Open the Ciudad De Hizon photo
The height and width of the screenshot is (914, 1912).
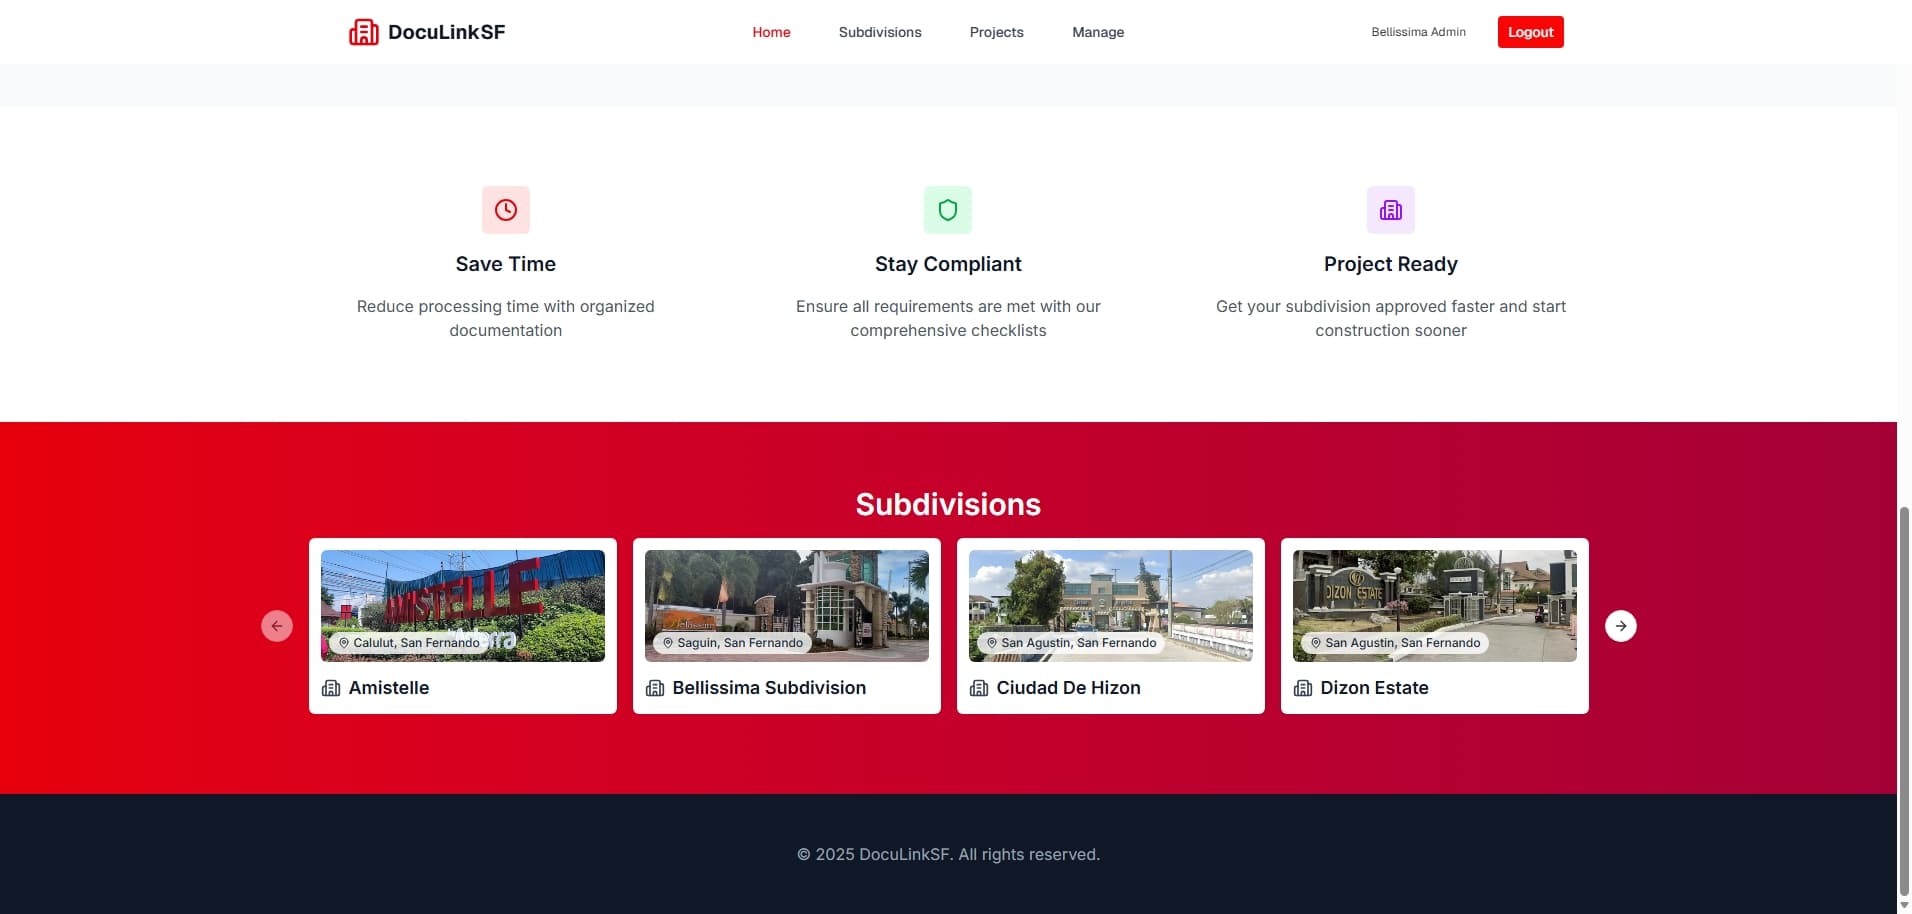[1110, 595]
